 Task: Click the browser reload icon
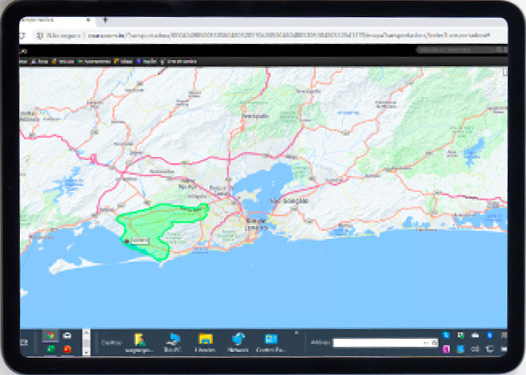[22, 35]
